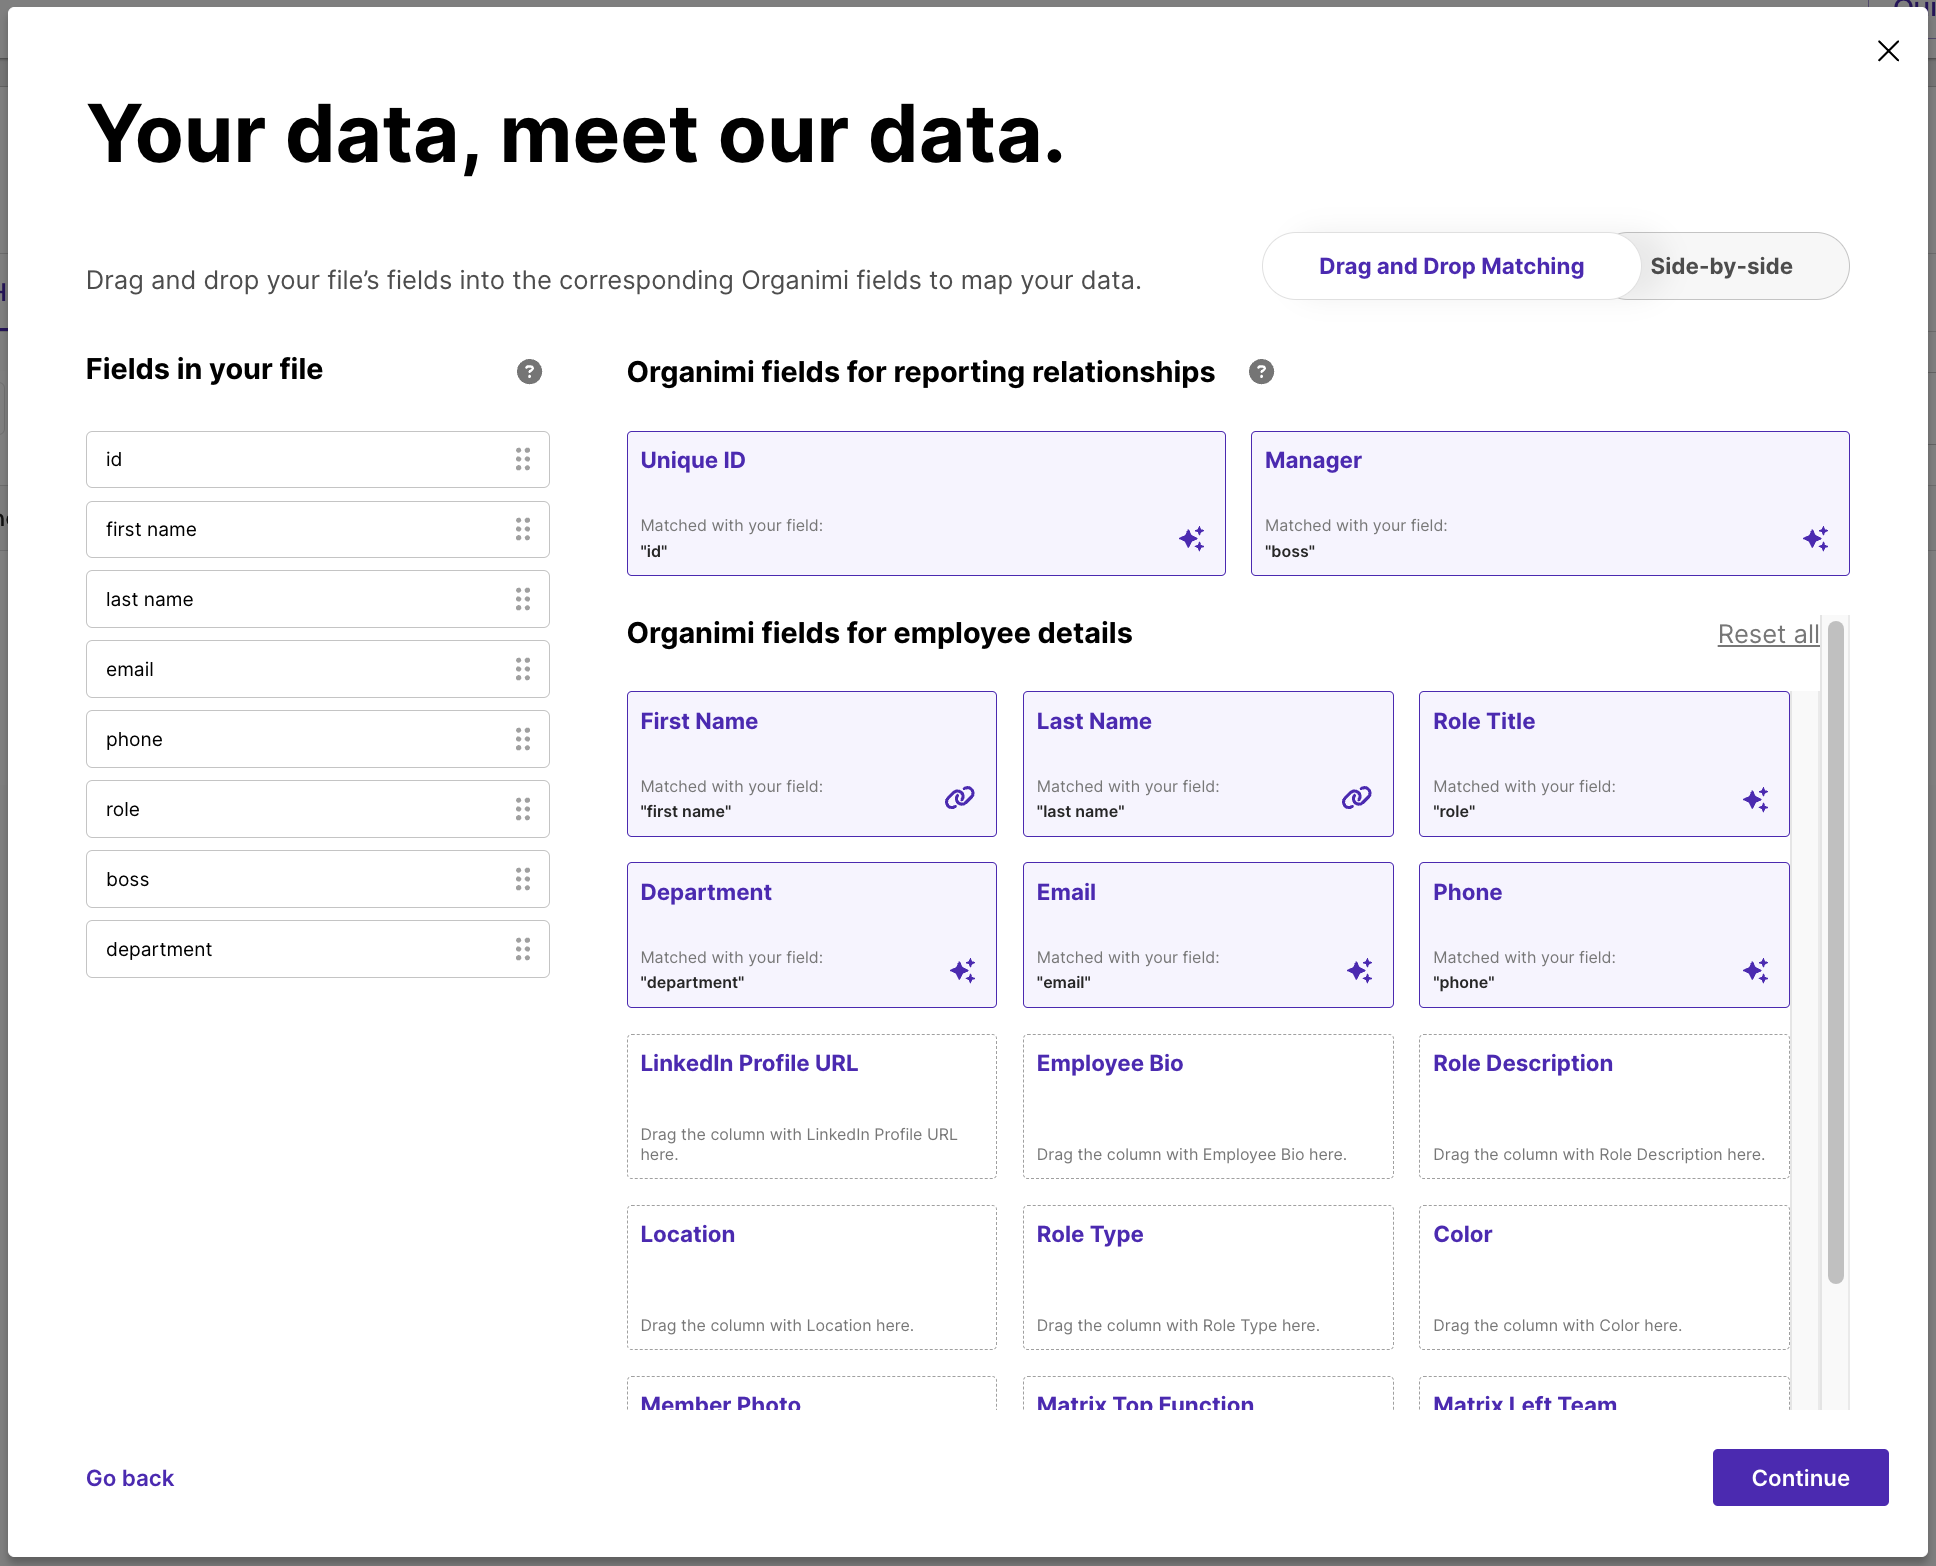The height and width of the screenshot is (1566, 1936).
Task: Click the sparkle icon in Department card
Action: 963,970
